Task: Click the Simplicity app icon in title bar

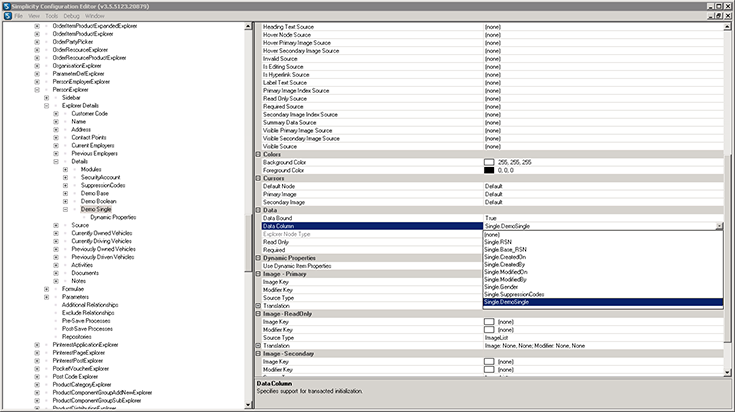Action: pyautogui.click(x=6, y=5)
